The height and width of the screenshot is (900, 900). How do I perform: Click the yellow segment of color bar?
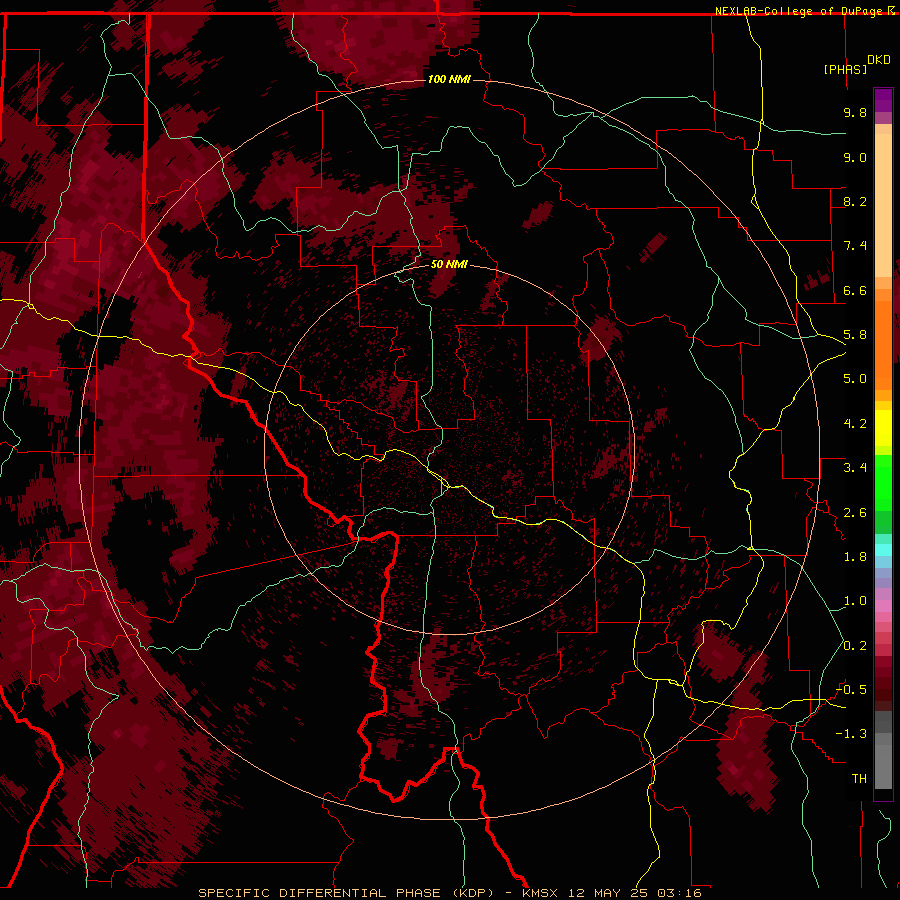click(x=883, y=428)
